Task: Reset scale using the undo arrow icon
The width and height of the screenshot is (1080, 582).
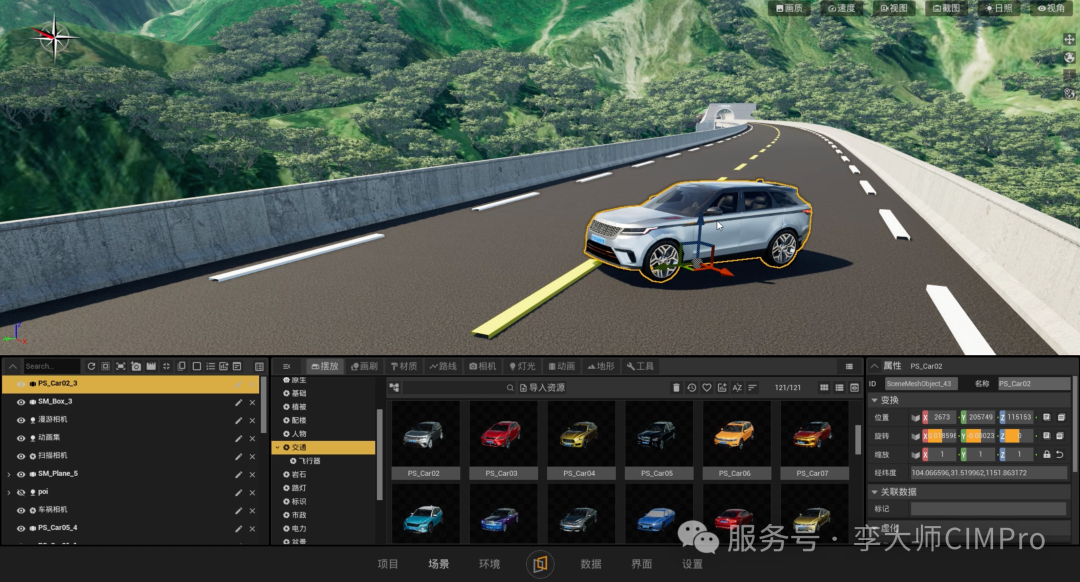Action: (1060, 455)
